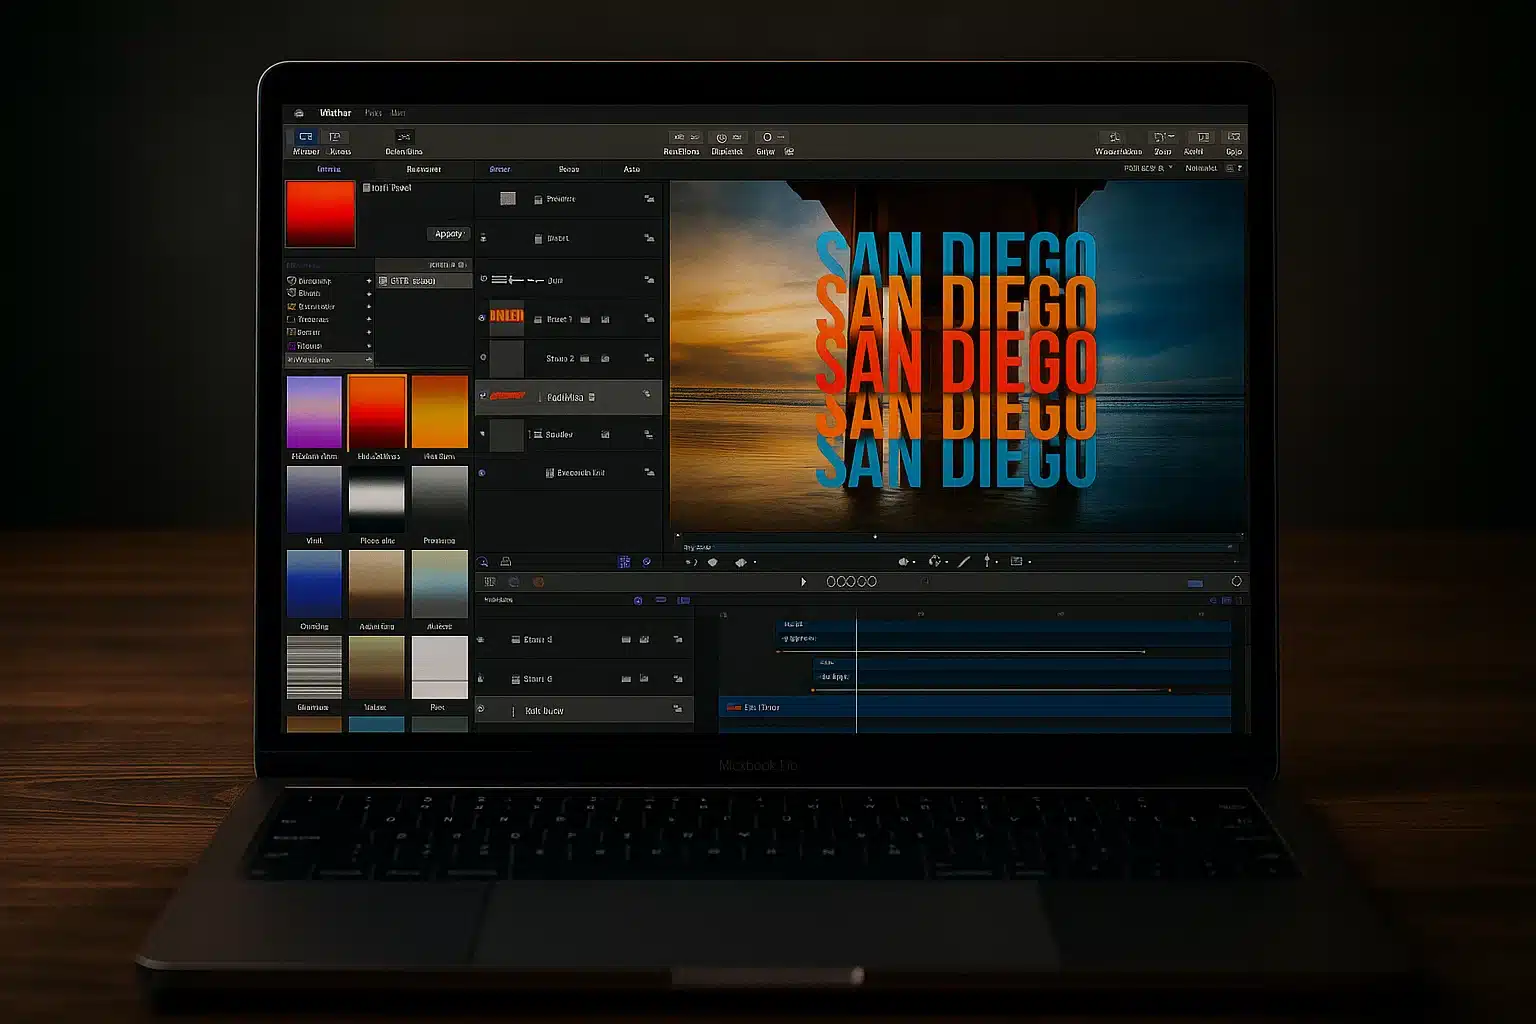Expand the purple-icon library category
Screen dimensions: 1536x1024
pos(369,346)
